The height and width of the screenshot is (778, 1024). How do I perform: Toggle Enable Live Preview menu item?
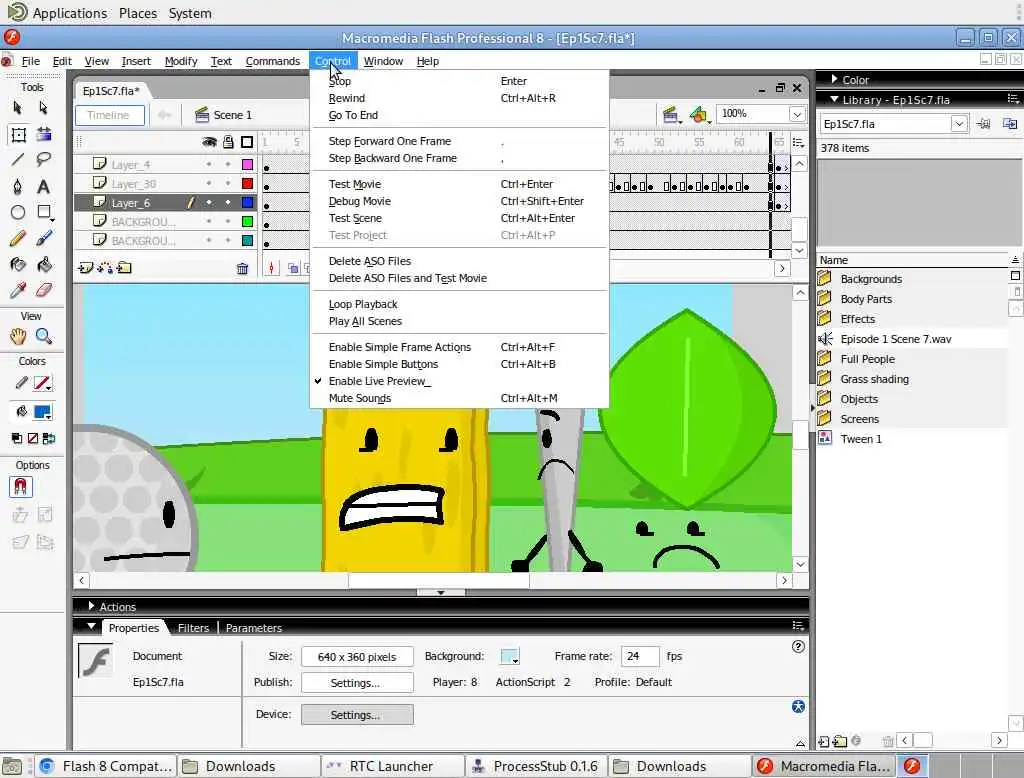pos(379,381)
